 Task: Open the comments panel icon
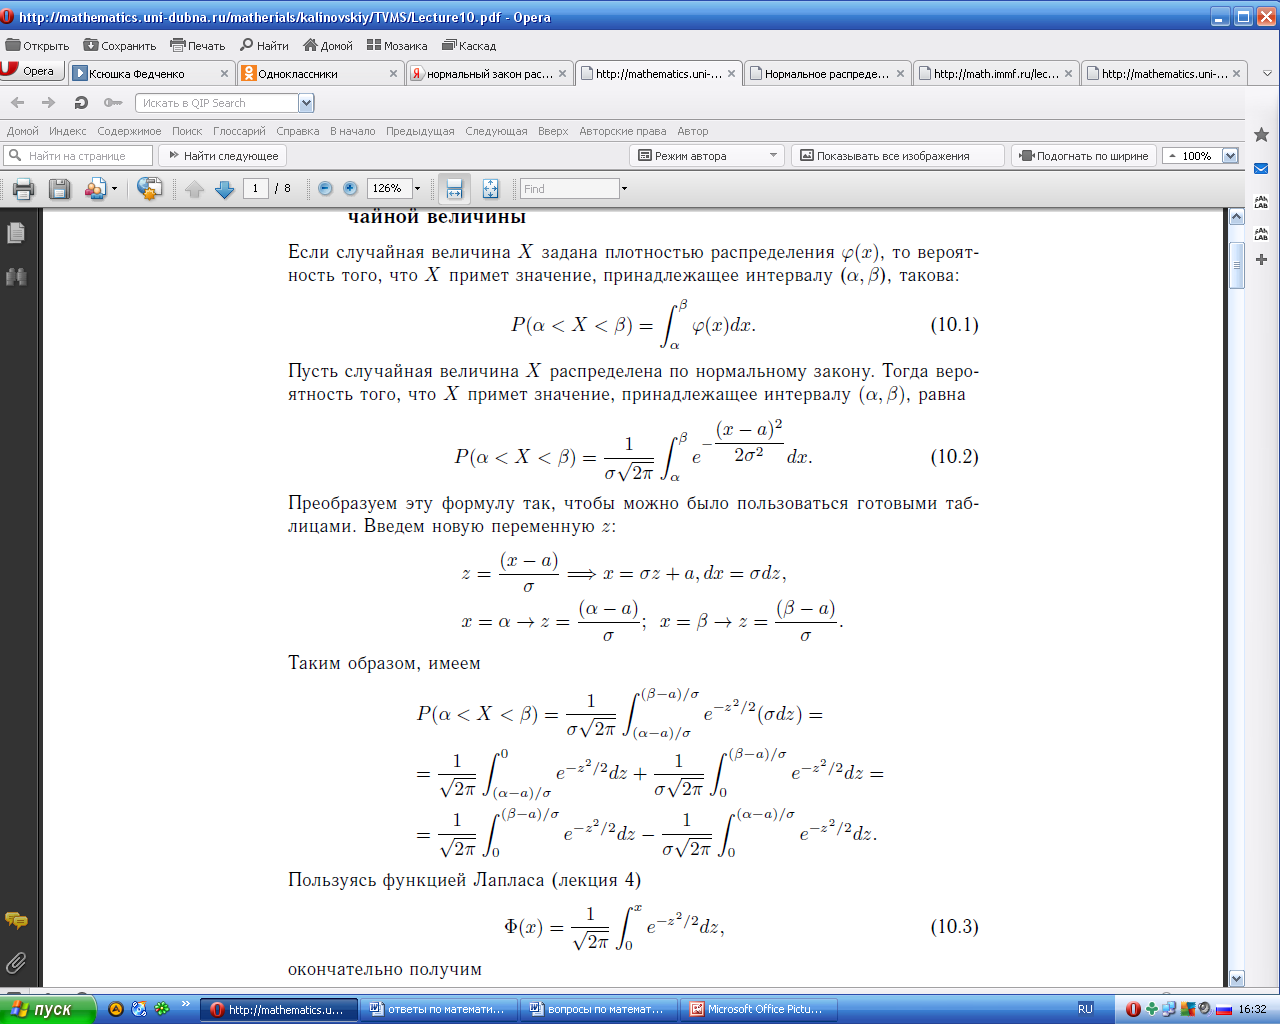coord(16,920)
